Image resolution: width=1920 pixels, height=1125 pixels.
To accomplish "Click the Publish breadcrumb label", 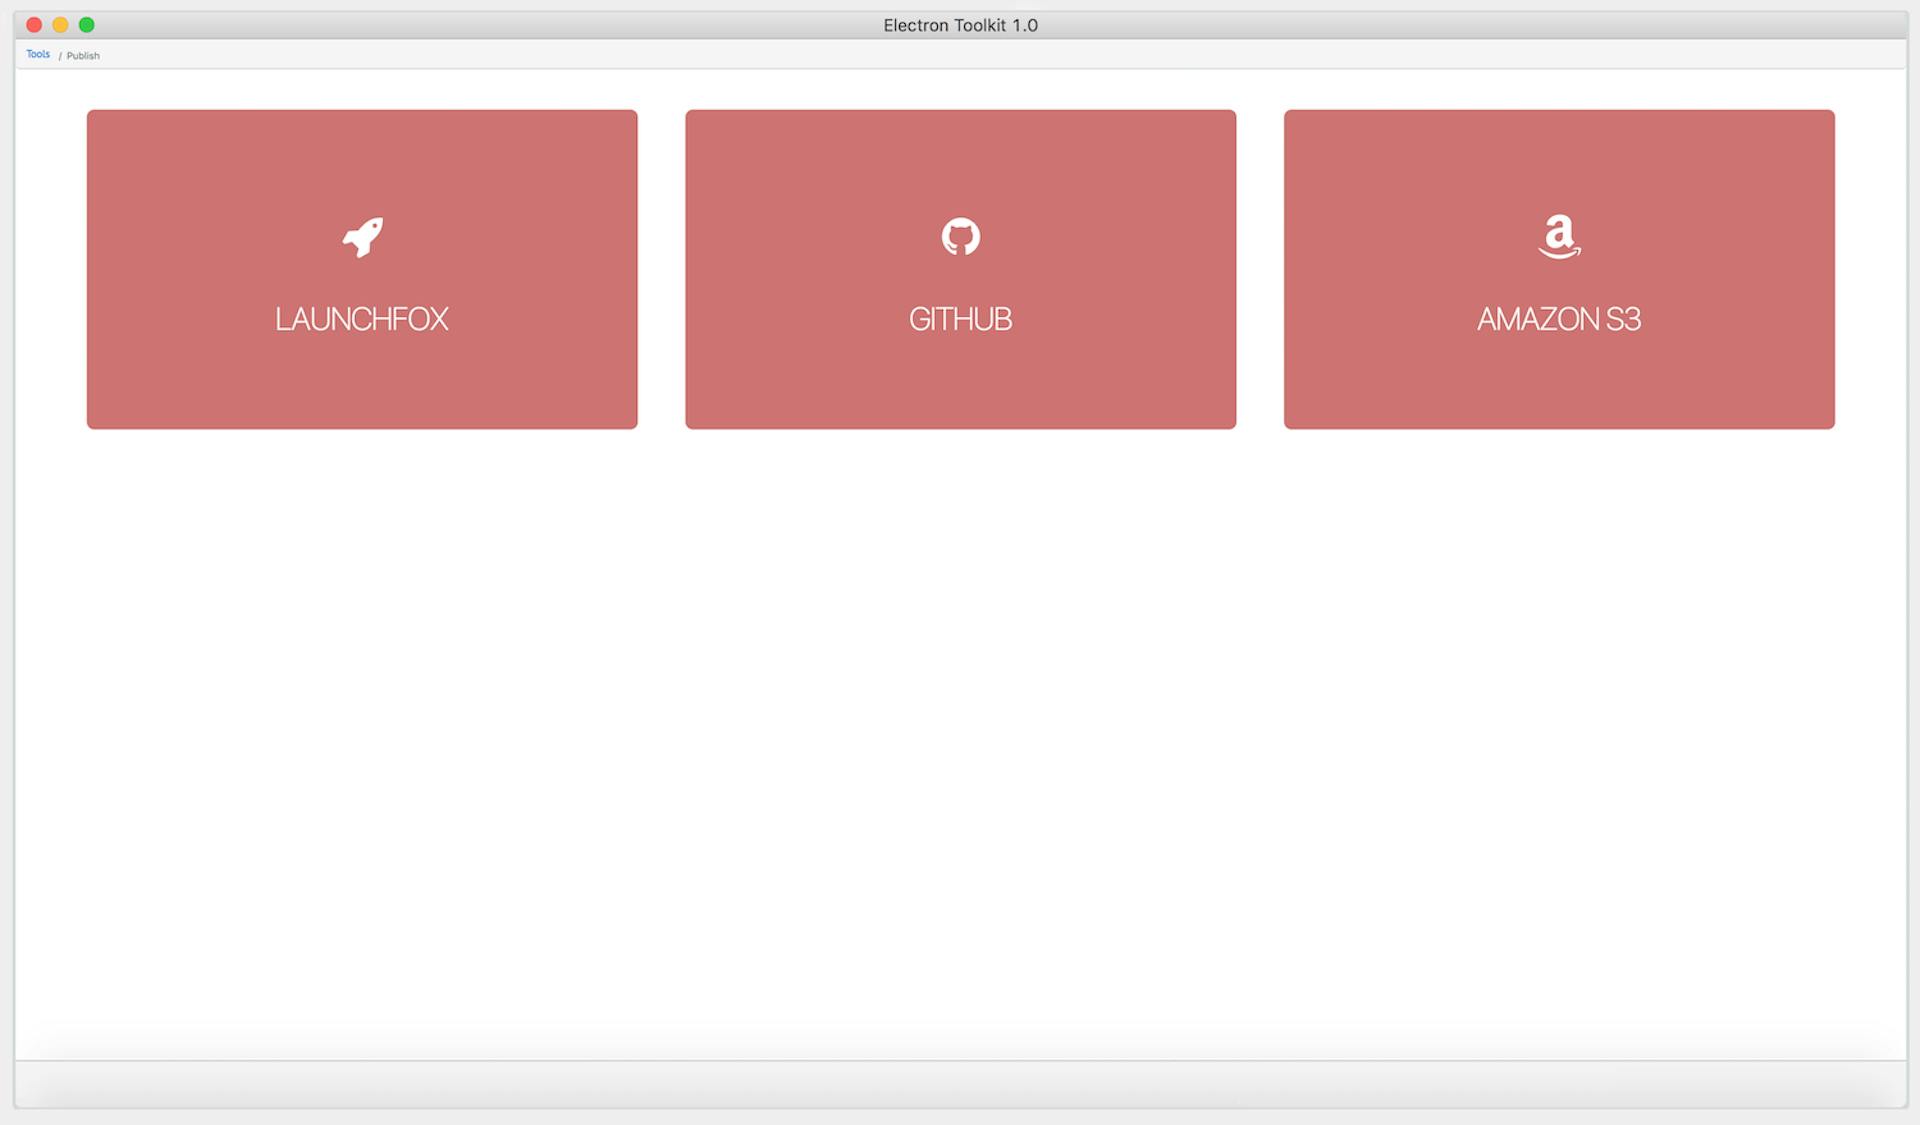I will [84, 55].
